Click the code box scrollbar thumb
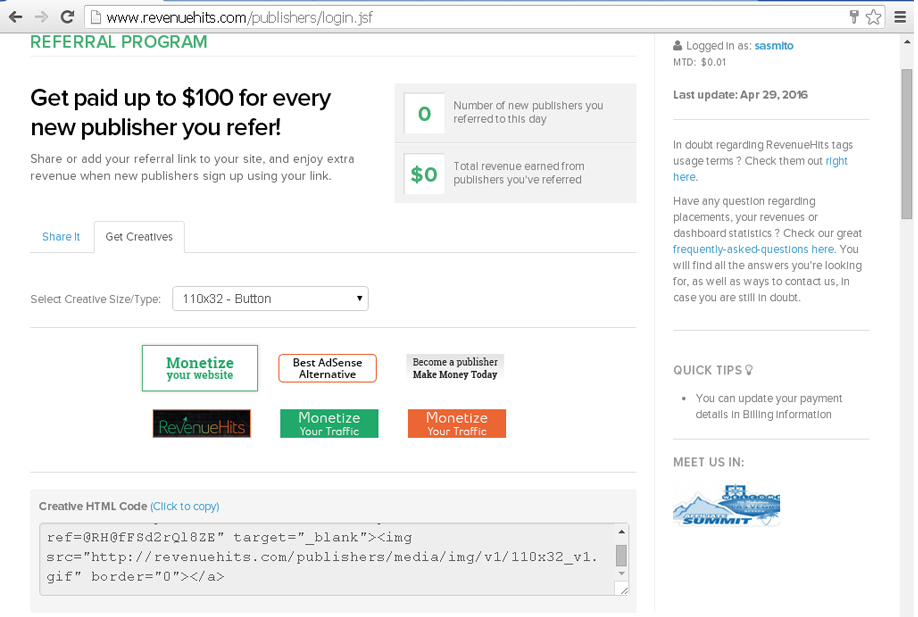Screen dimensions: 918x617 (622, 555)
